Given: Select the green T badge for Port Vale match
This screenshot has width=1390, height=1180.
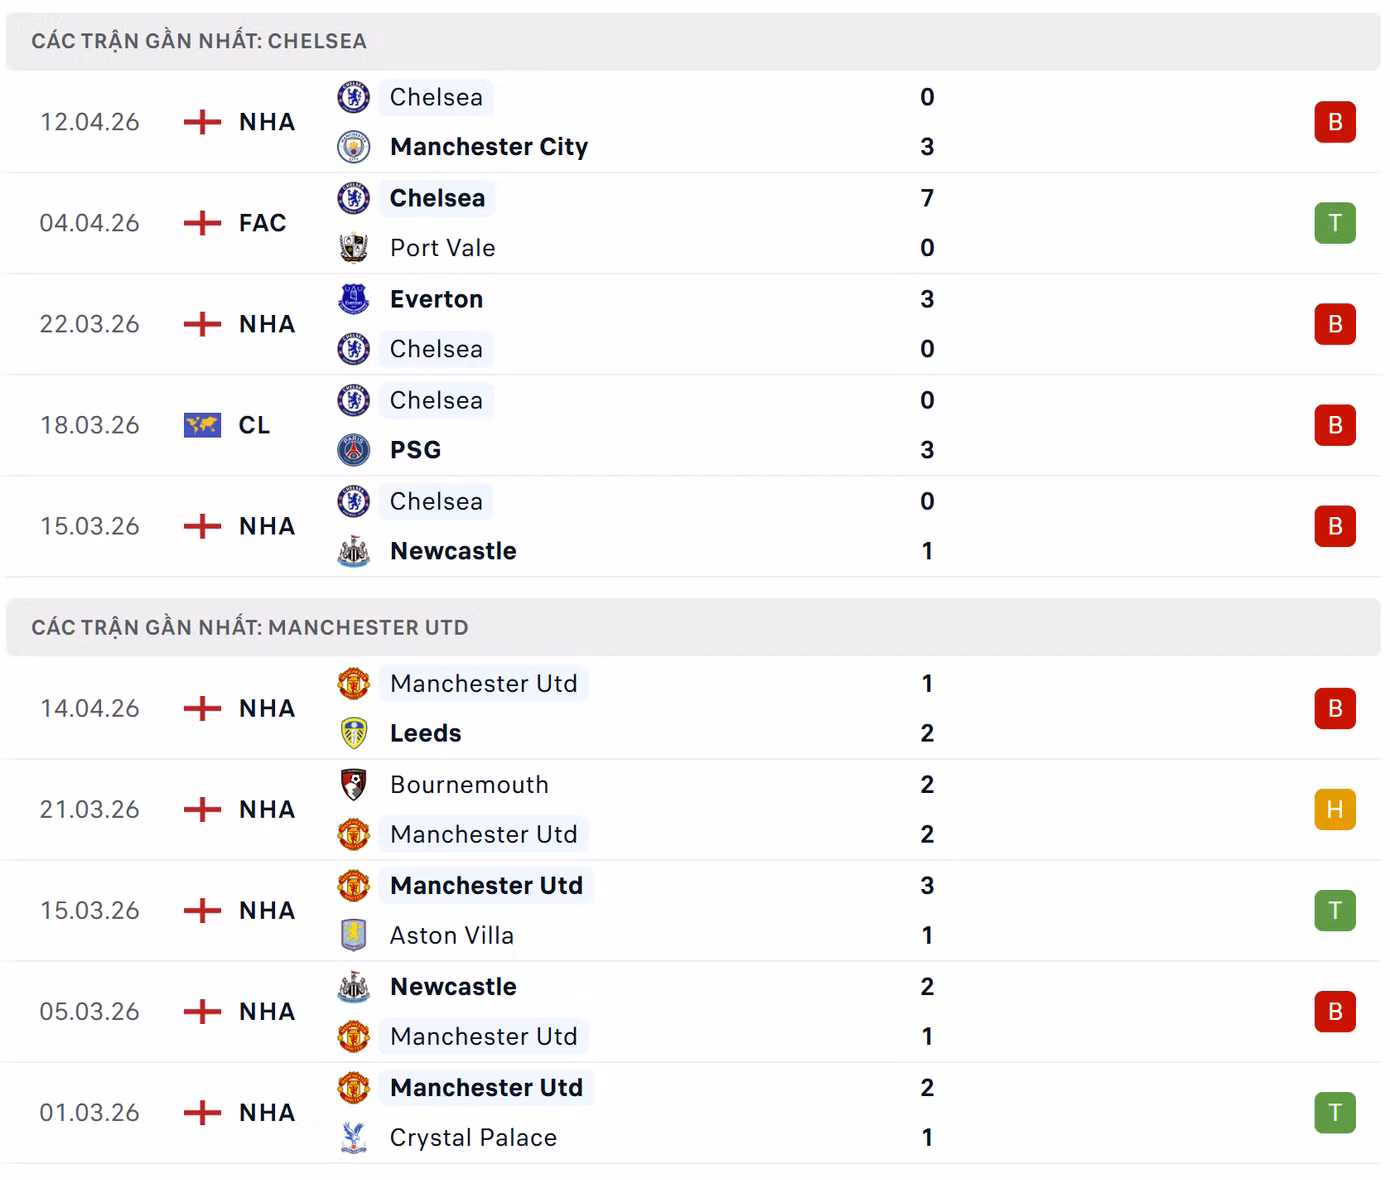Looking at the screenshot, I should [x=1334, y=223].
